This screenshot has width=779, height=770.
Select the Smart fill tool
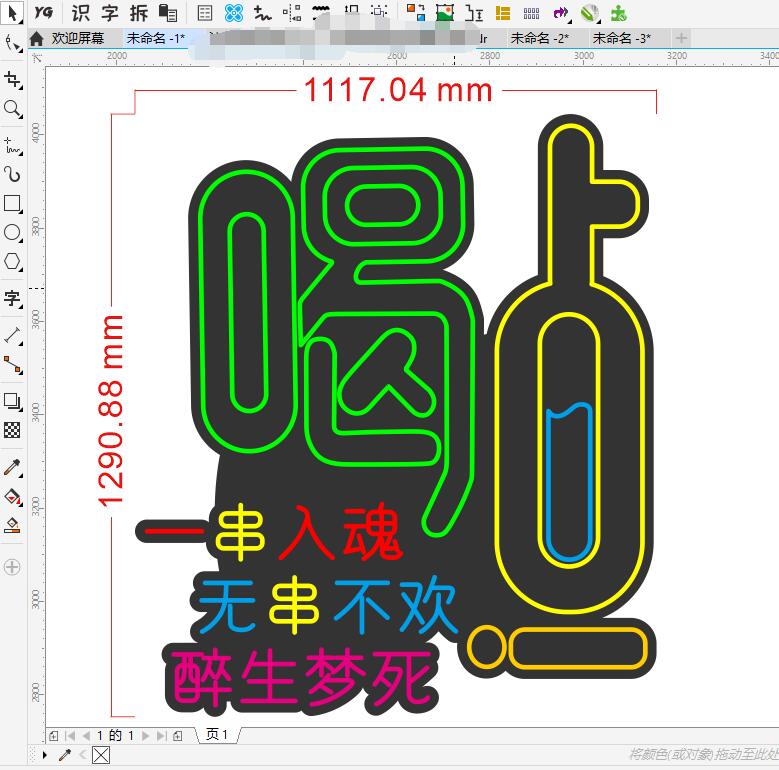point(12,525)
